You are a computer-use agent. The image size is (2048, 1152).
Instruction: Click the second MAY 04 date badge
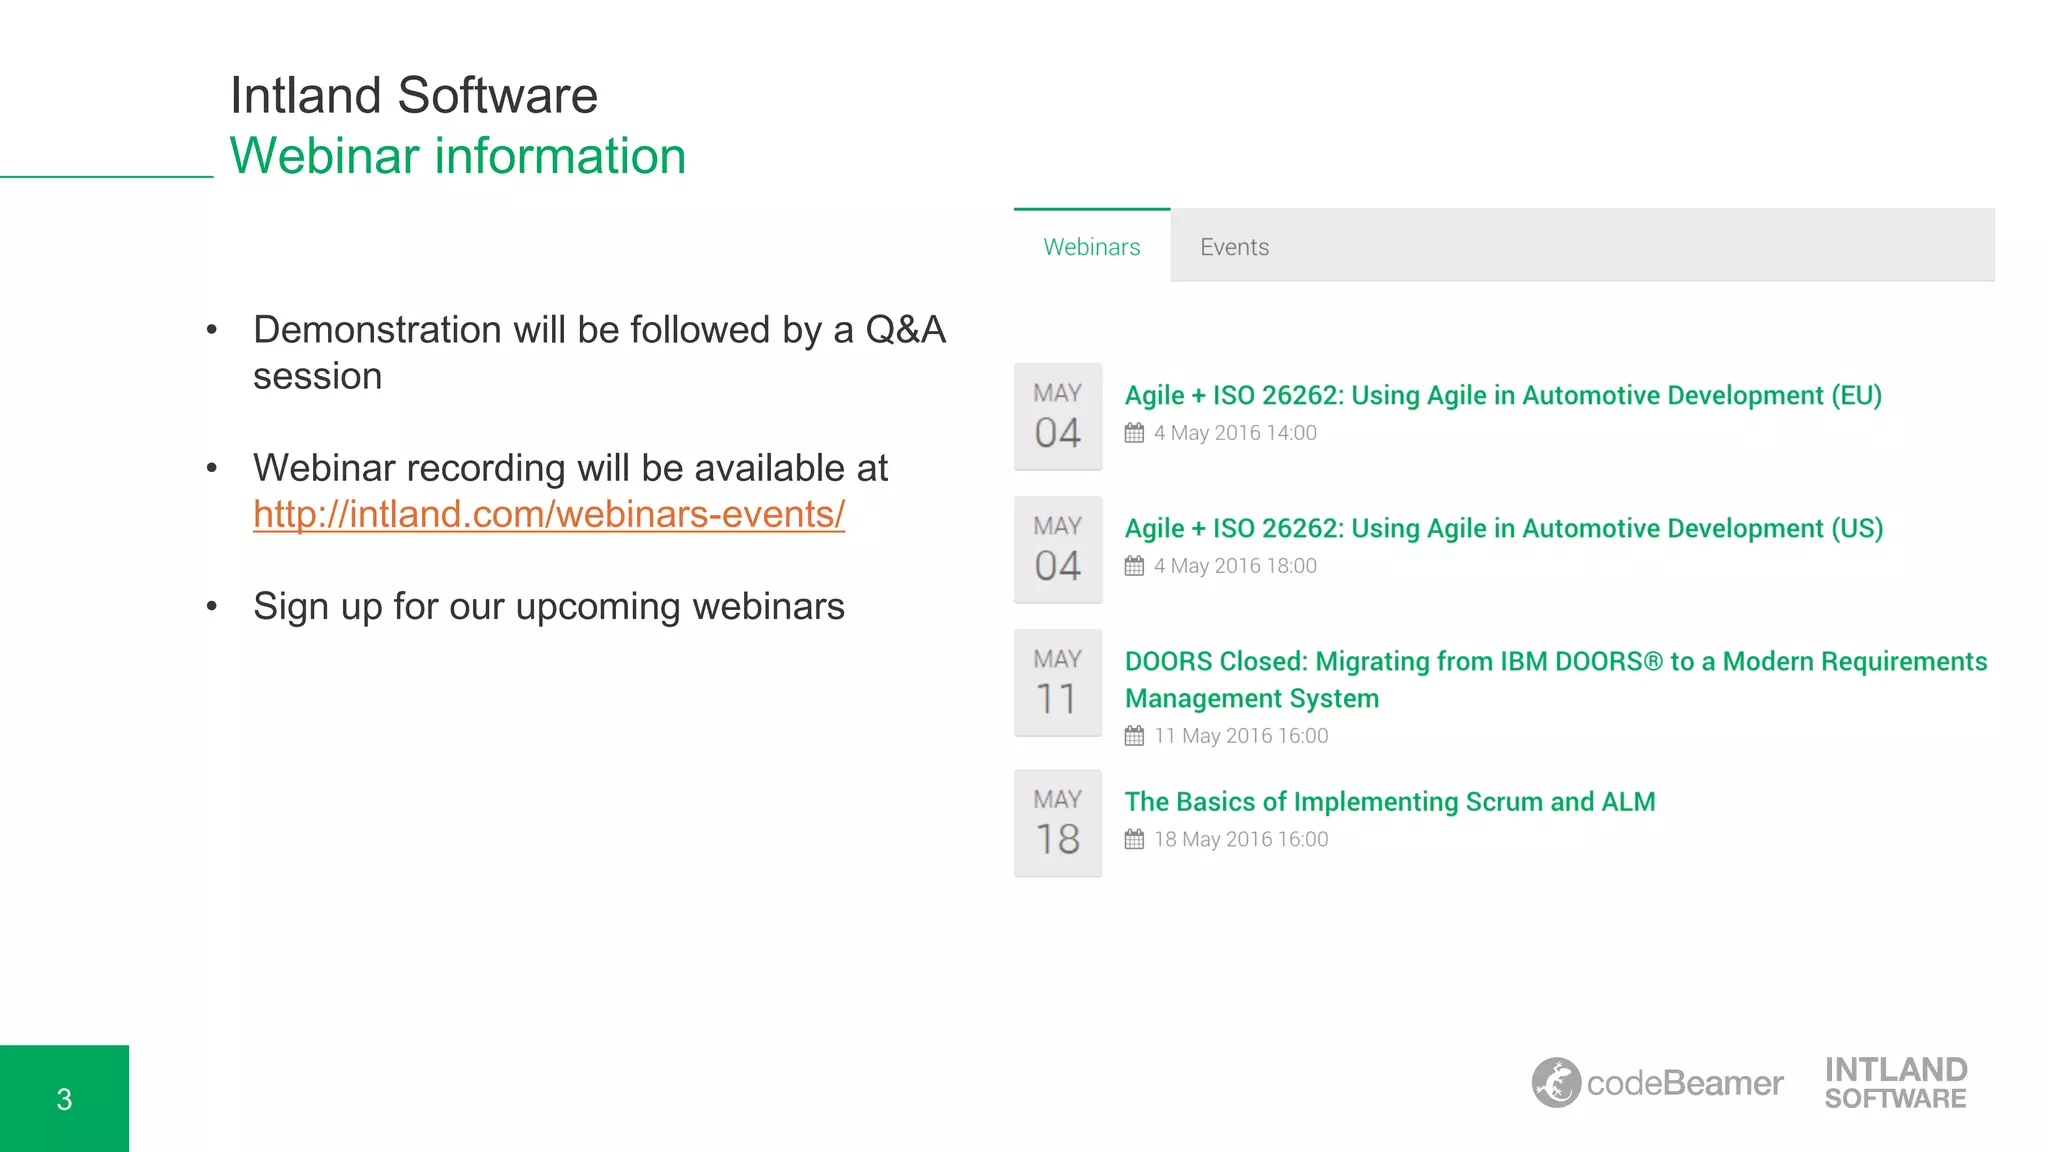pos(1057,549)
